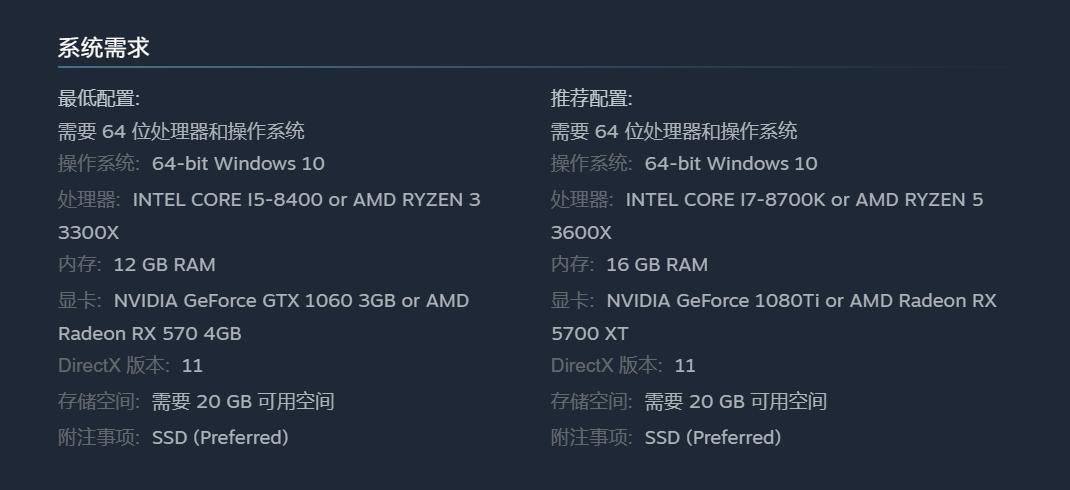
Task: Click the 推荐配置 column label
Action: point(591,99)
